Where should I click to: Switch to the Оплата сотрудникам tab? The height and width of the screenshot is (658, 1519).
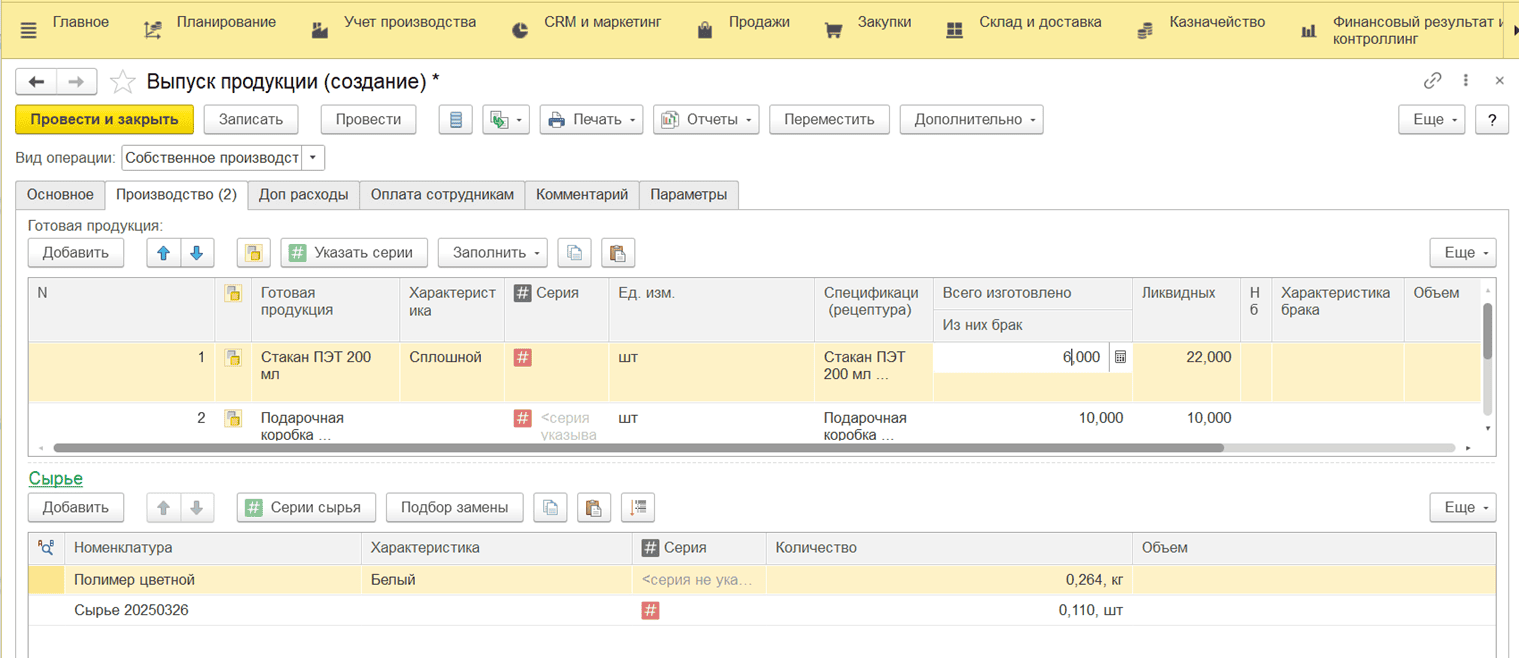(442, 195)
